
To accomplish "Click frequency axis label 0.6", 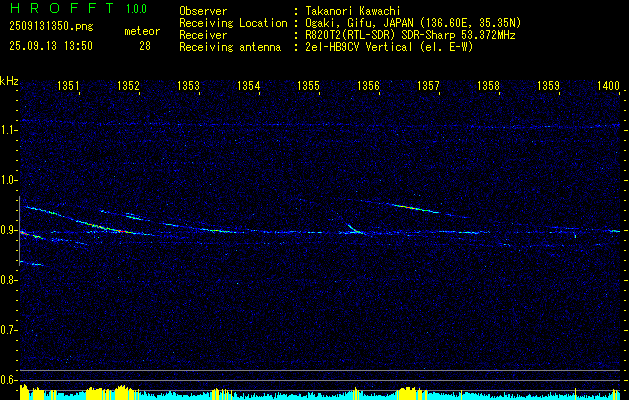I will tap(8, 380).
